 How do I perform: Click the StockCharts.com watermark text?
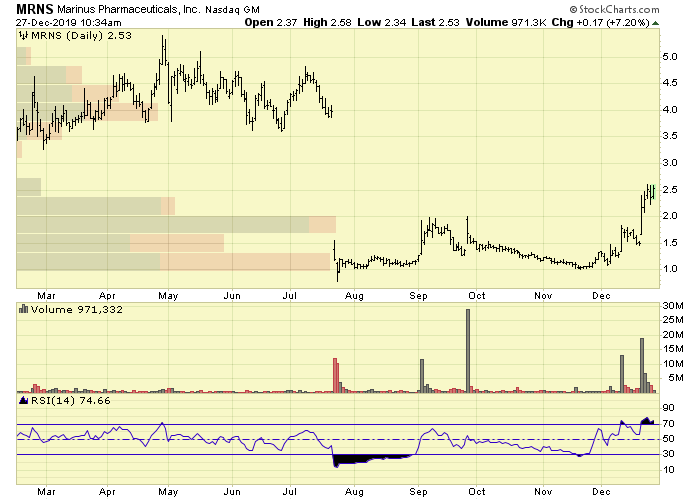tap(614, 9)
